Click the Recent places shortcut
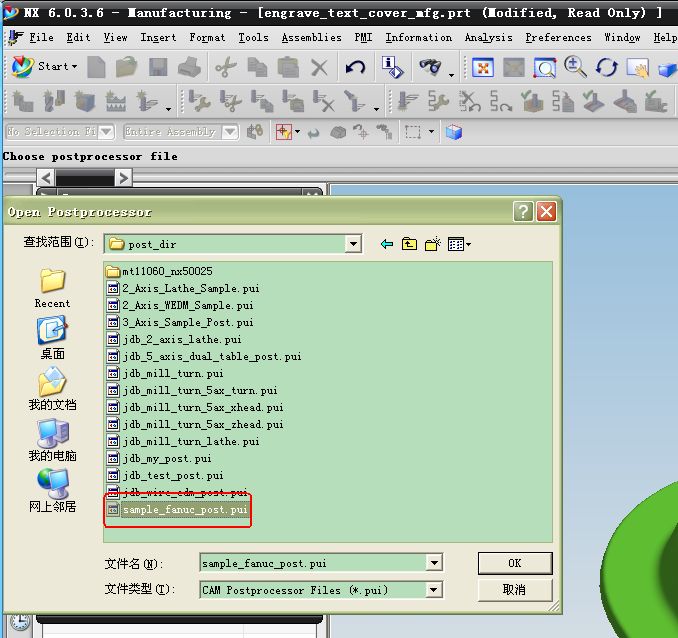678x638 pixels. point(52,288)
